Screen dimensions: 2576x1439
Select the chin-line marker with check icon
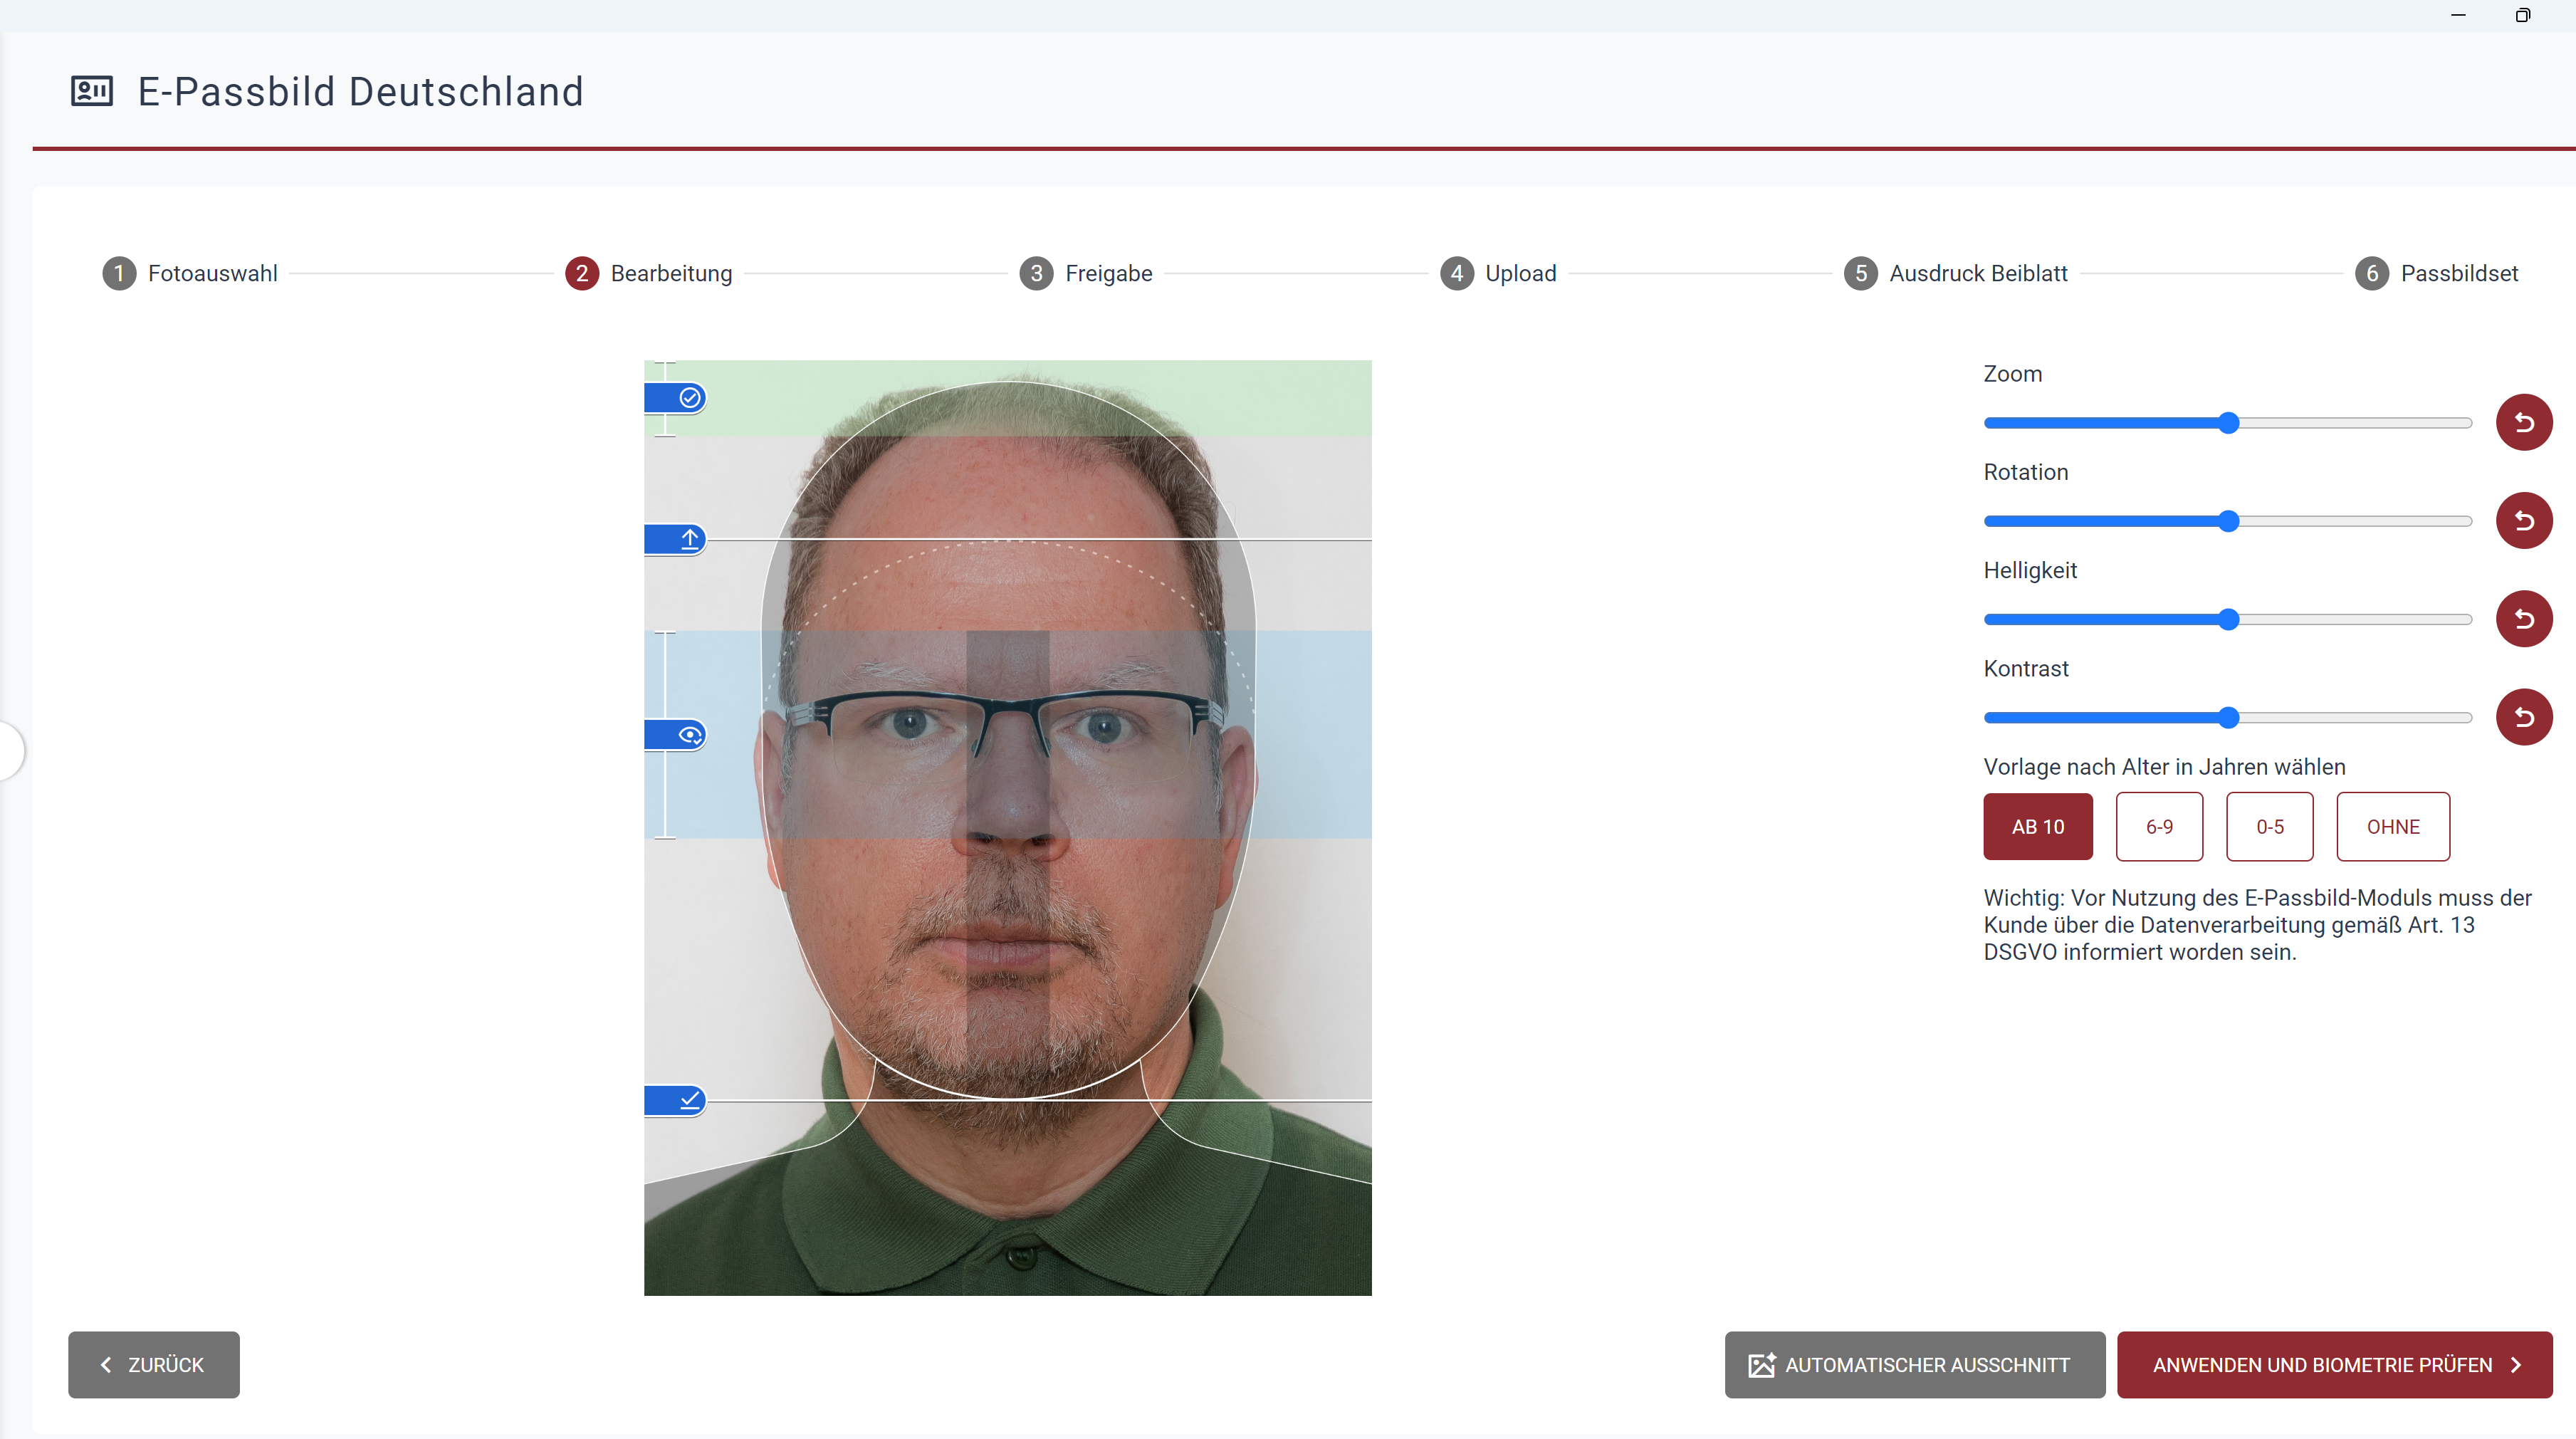675,1100
